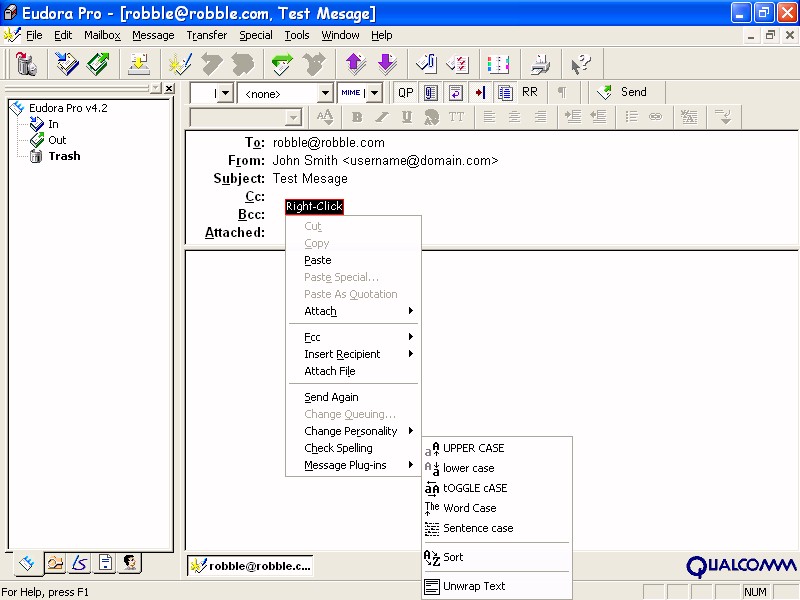Select the Out mailbox in tree
This screenshot has width=800, height=600.
pos(57,140)
